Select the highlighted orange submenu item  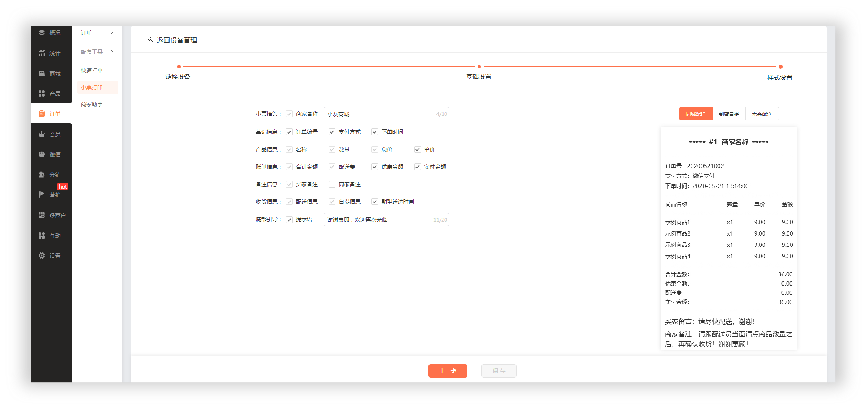pos(91,87)
